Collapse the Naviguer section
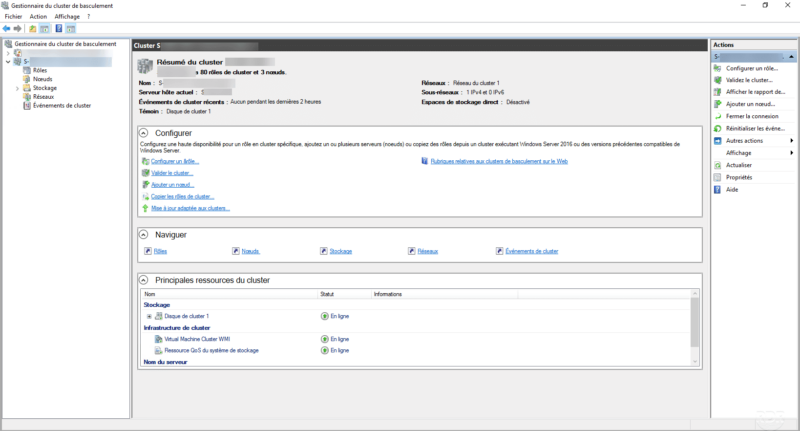 click(144, 235)
